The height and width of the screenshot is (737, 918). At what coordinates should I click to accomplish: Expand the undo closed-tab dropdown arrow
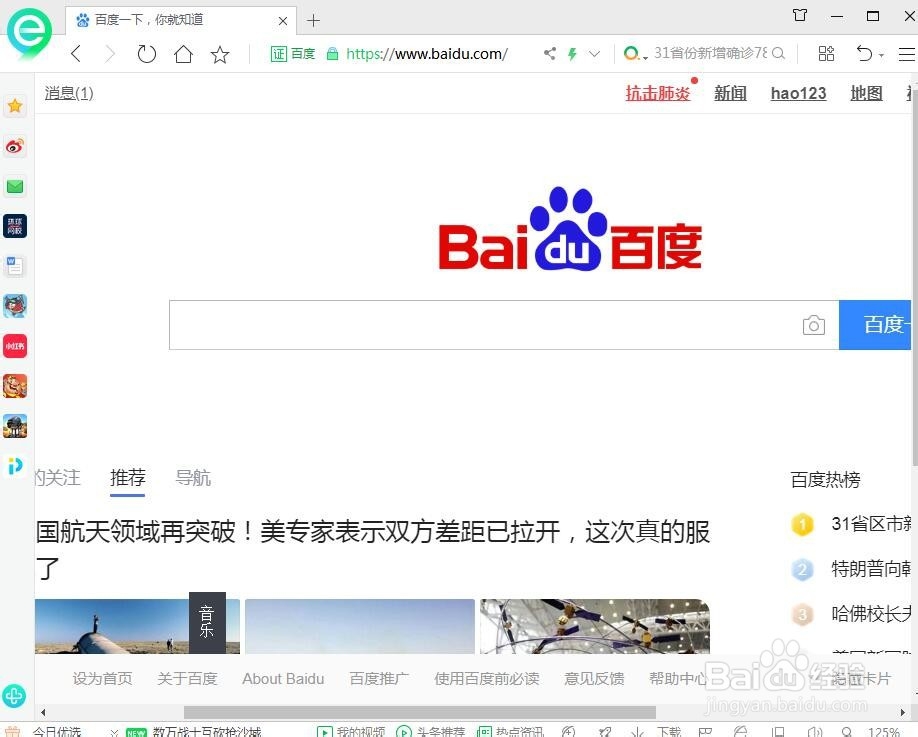click(881, 56)
